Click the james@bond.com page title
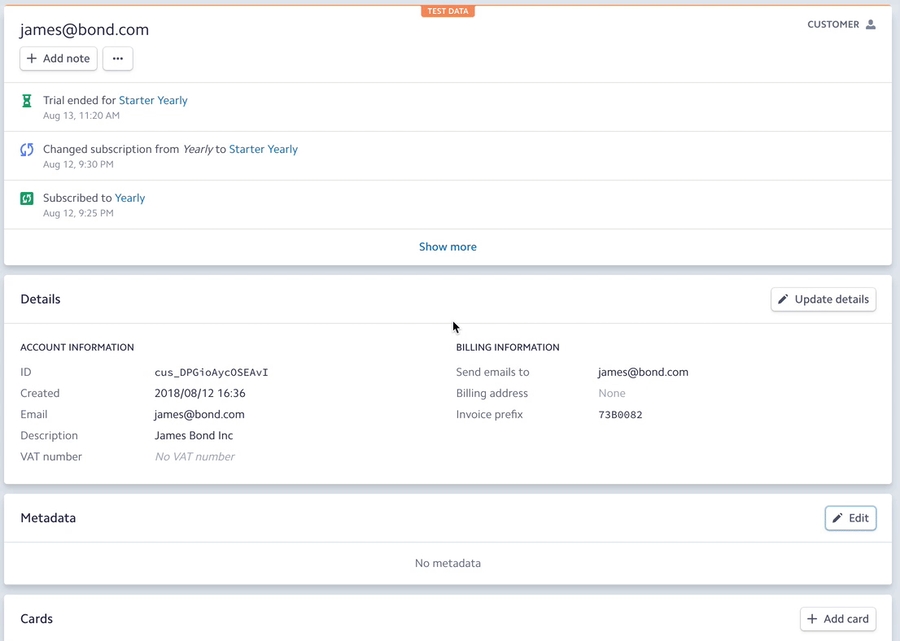The width and height of the screenshot is (900, 641). click(x=84, y=30)
